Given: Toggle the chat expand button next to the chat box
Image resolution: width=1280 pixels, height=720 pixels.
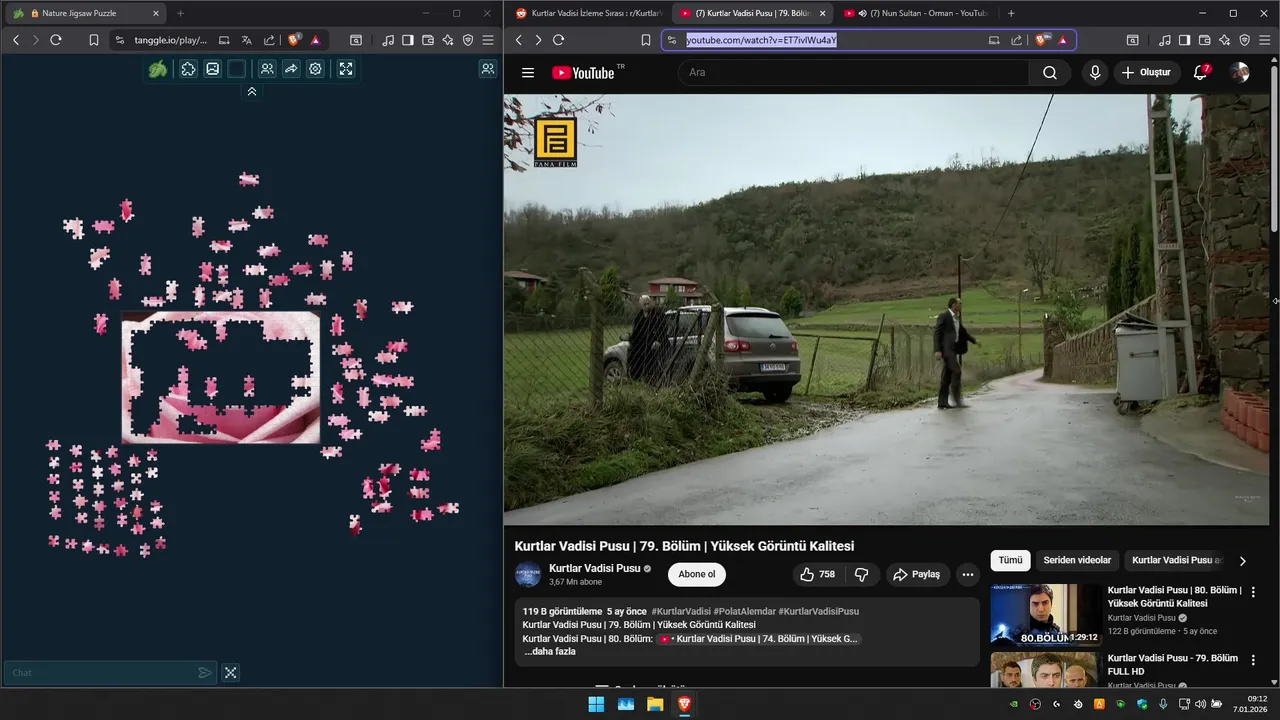Looking at the screenshot, I should pos(230,673).
